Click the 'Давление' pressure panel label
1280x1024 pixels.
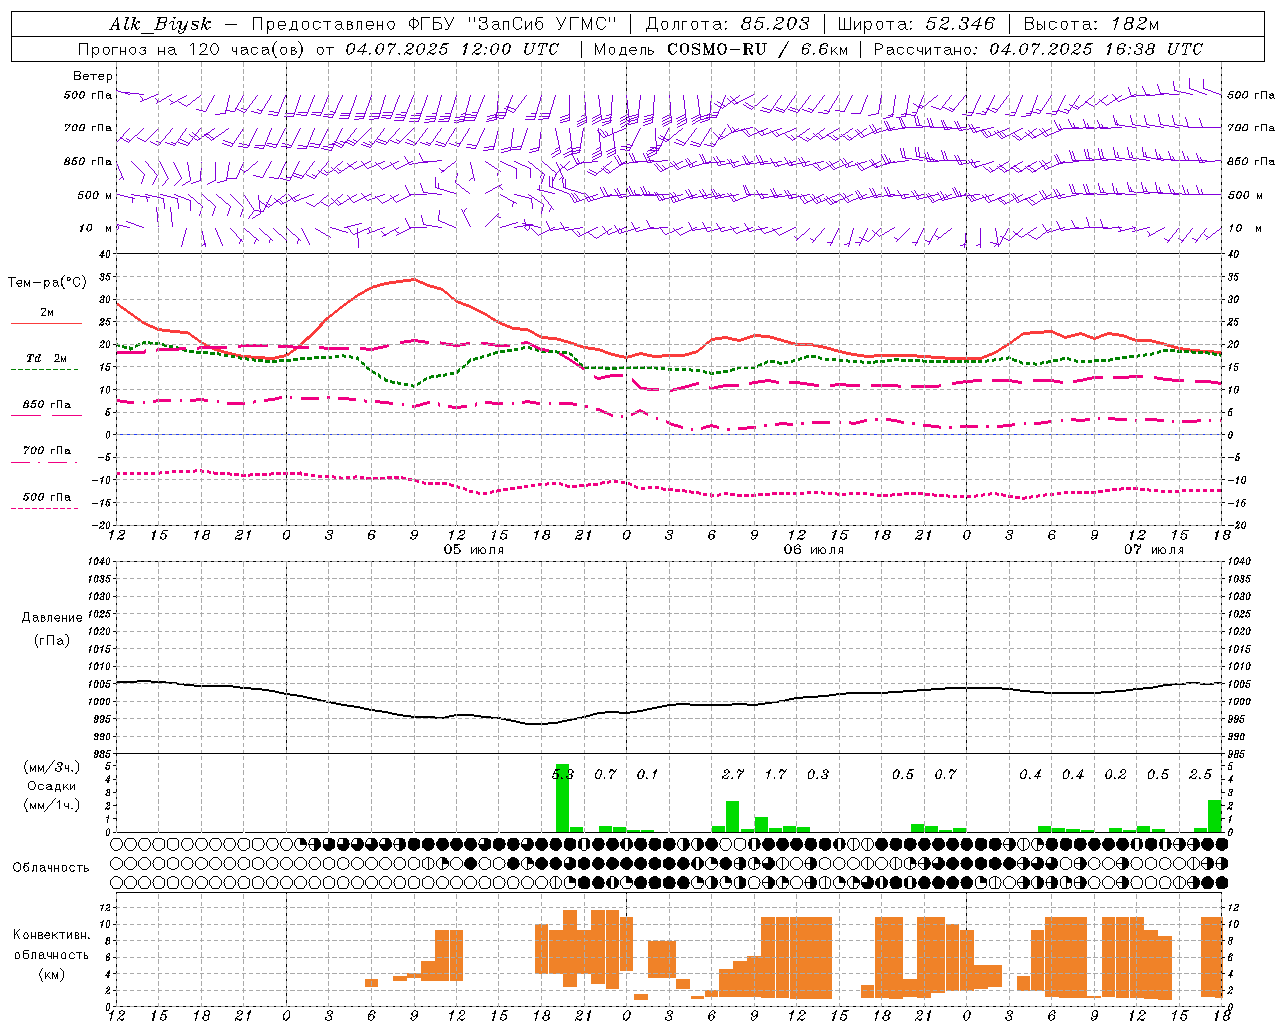tap(52, 618)
